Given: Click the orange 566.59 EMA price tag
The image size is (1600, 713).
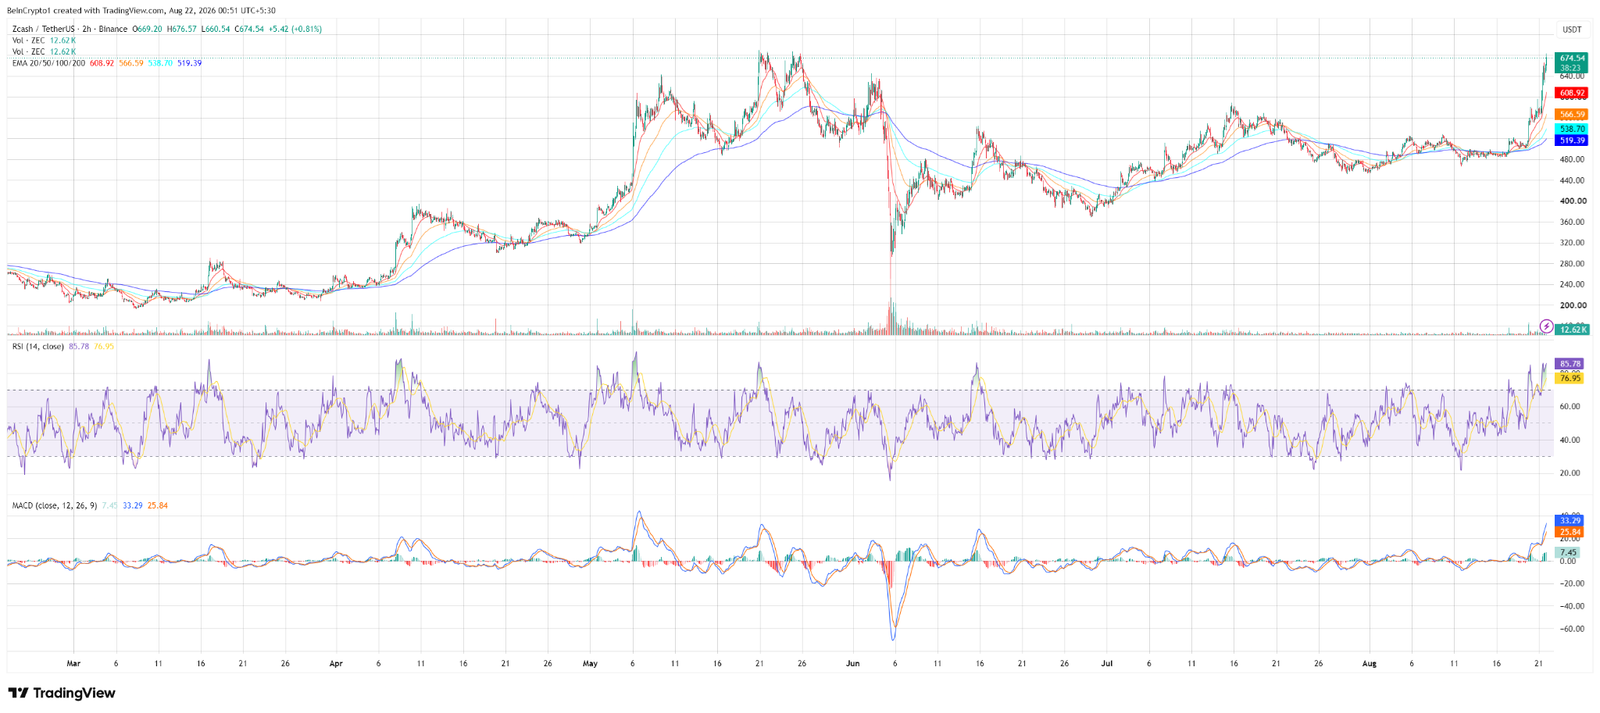Looking at the screenshot, I should (x=1572, y=115).
